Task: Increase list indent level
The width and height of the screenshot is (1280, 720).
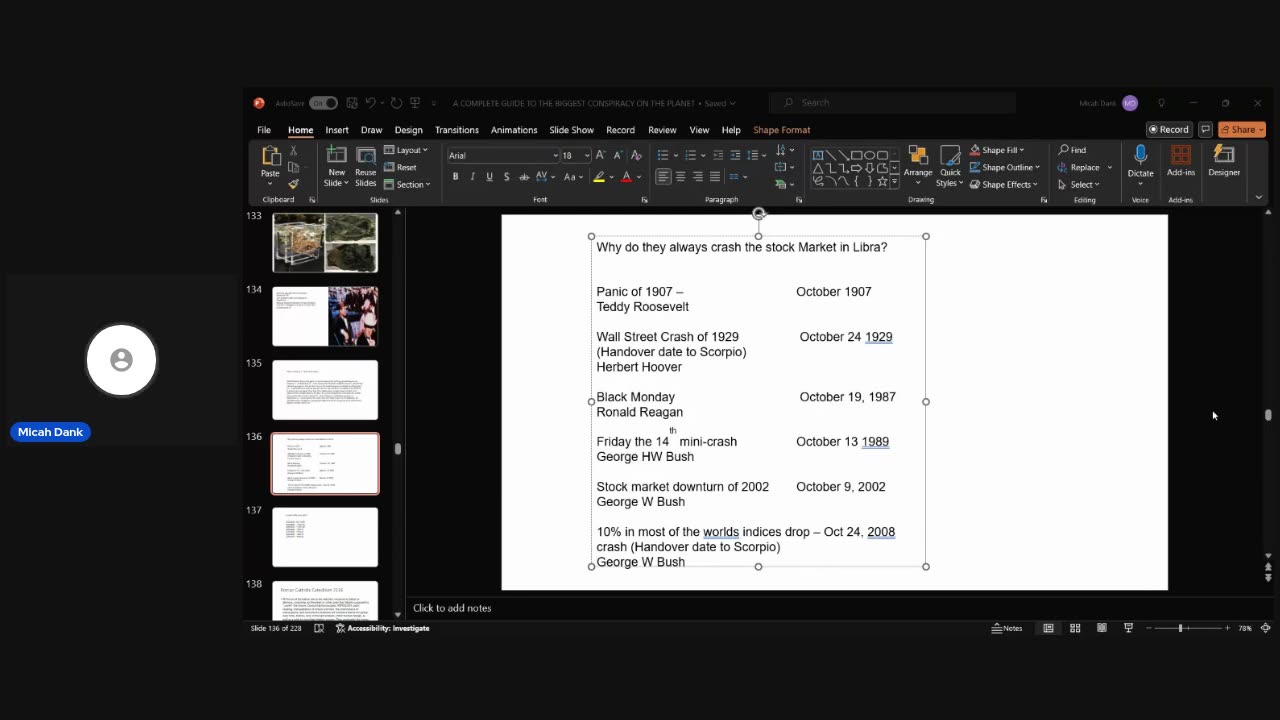Action: coord(735,155)
